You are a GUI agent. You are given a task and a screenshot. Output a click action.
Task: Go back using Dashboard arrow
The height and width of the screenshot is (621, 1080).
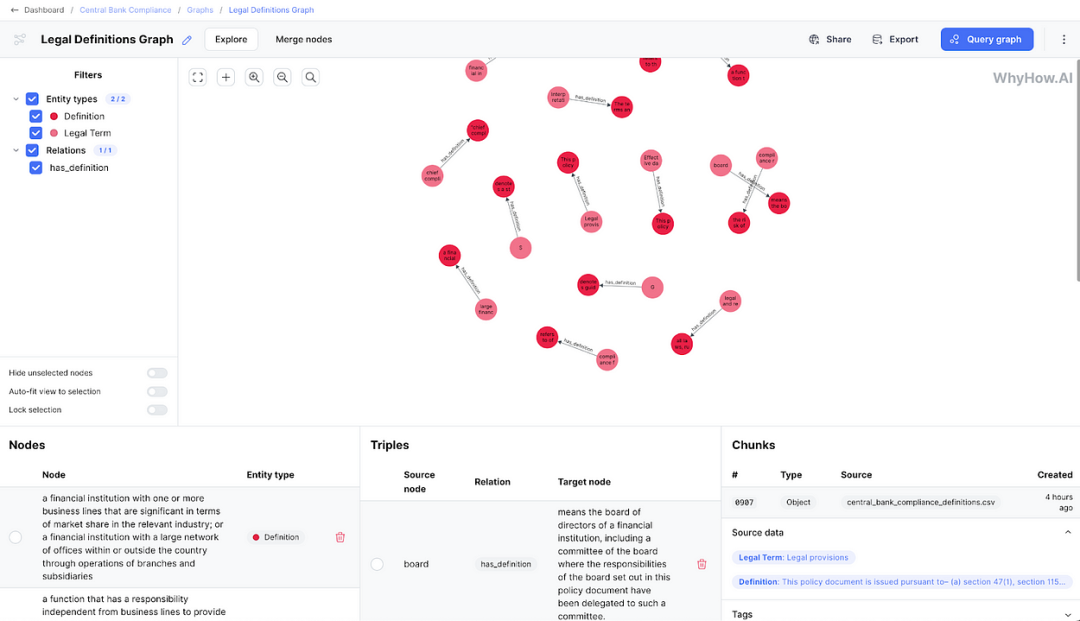14,10
